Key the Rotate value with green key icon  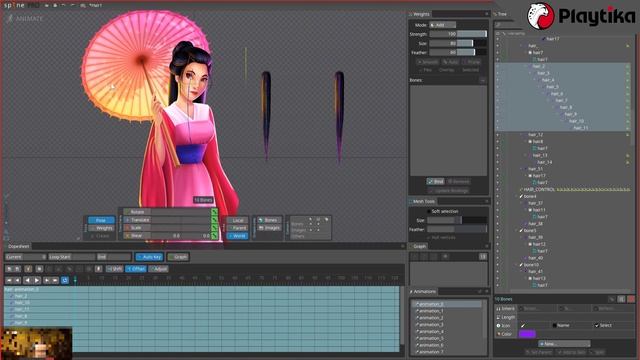tap(214, 212)
